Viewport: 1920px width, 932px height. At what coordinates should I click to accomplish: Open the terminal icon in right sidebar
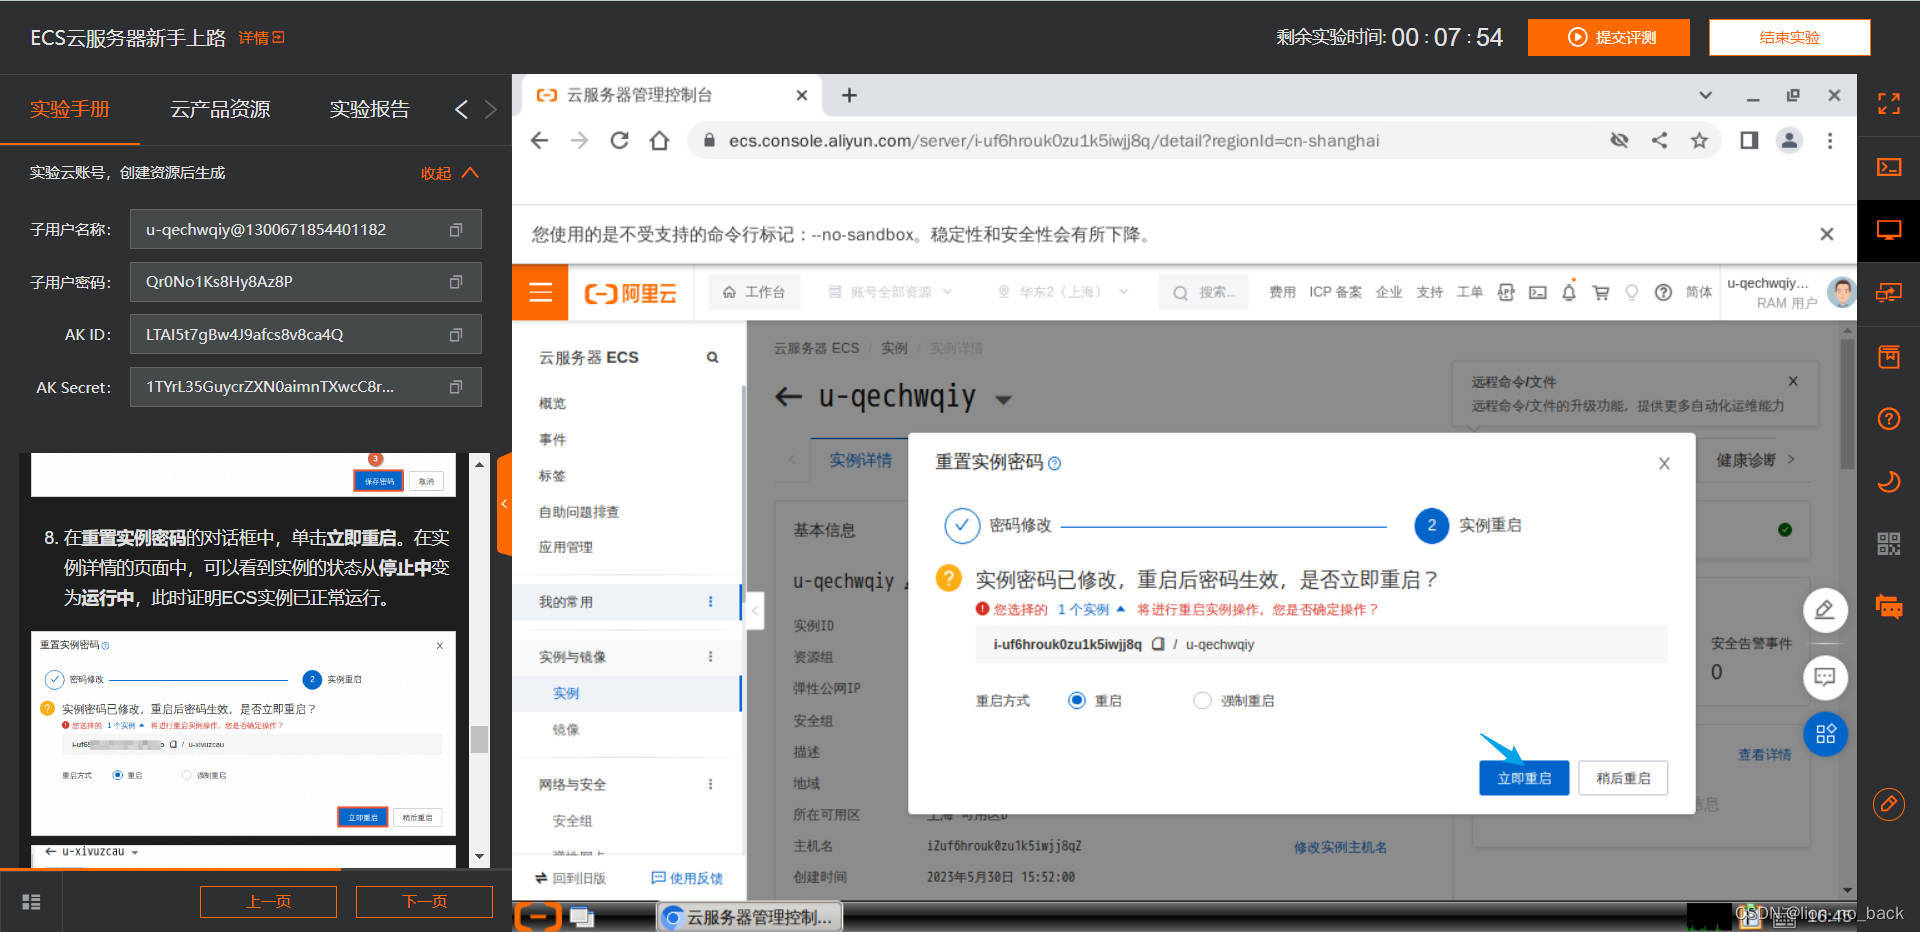pos(1889,167)
